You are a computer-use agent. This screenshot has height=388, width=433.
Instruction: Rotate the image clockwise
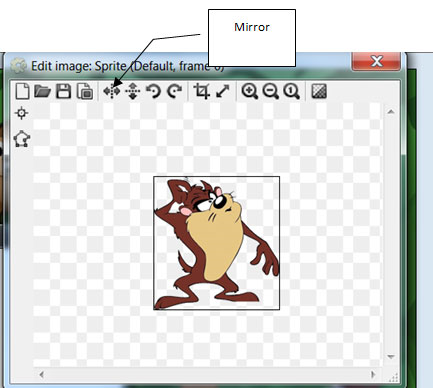pyautogui.click(x=174, y=91)
